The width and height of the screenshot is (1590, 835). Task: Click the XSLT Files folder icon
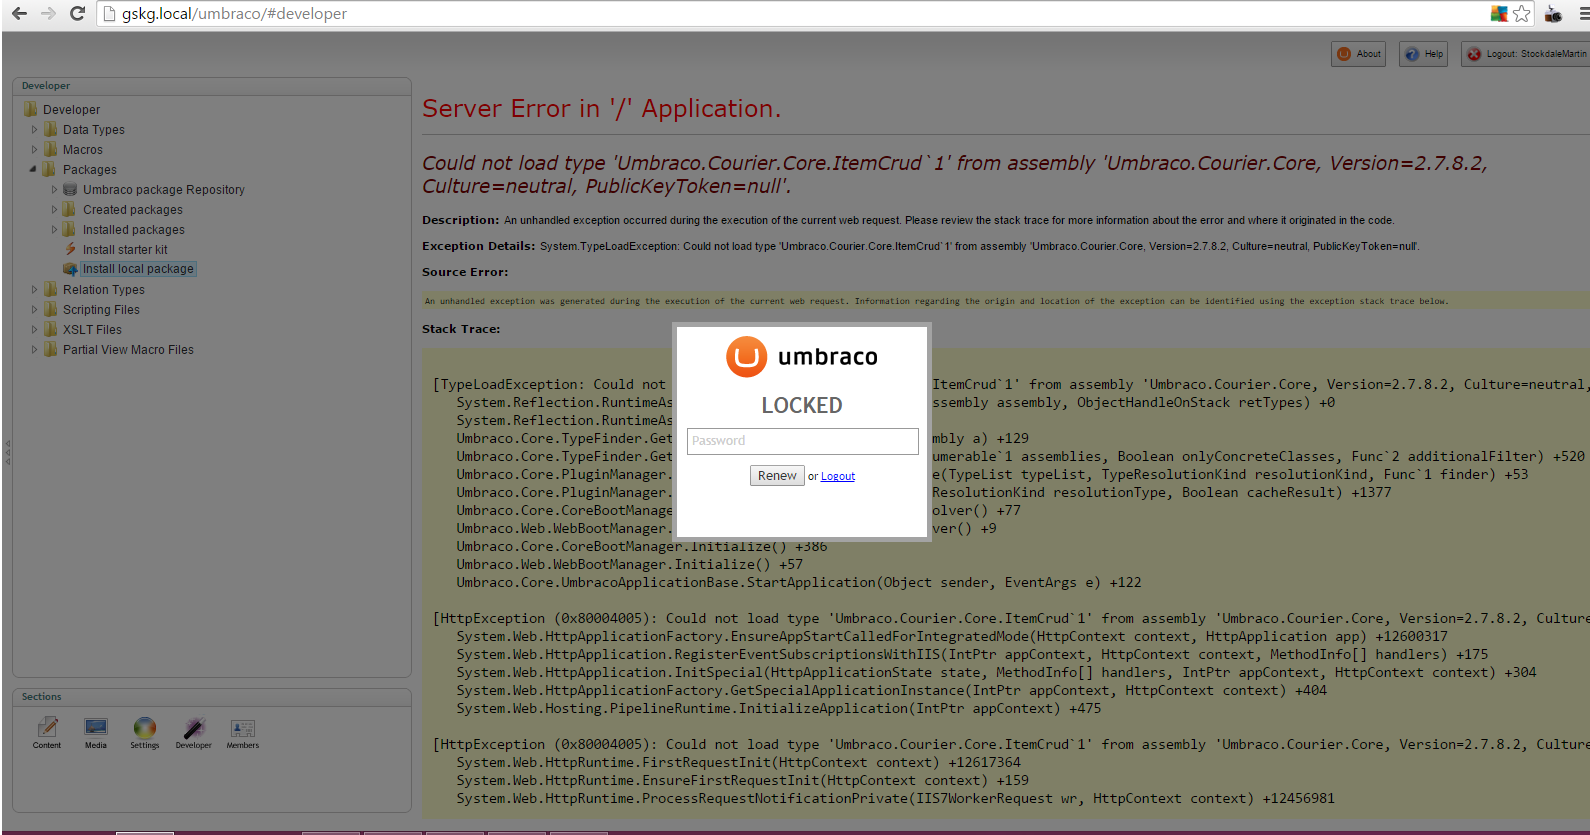(x=50, y=329)
